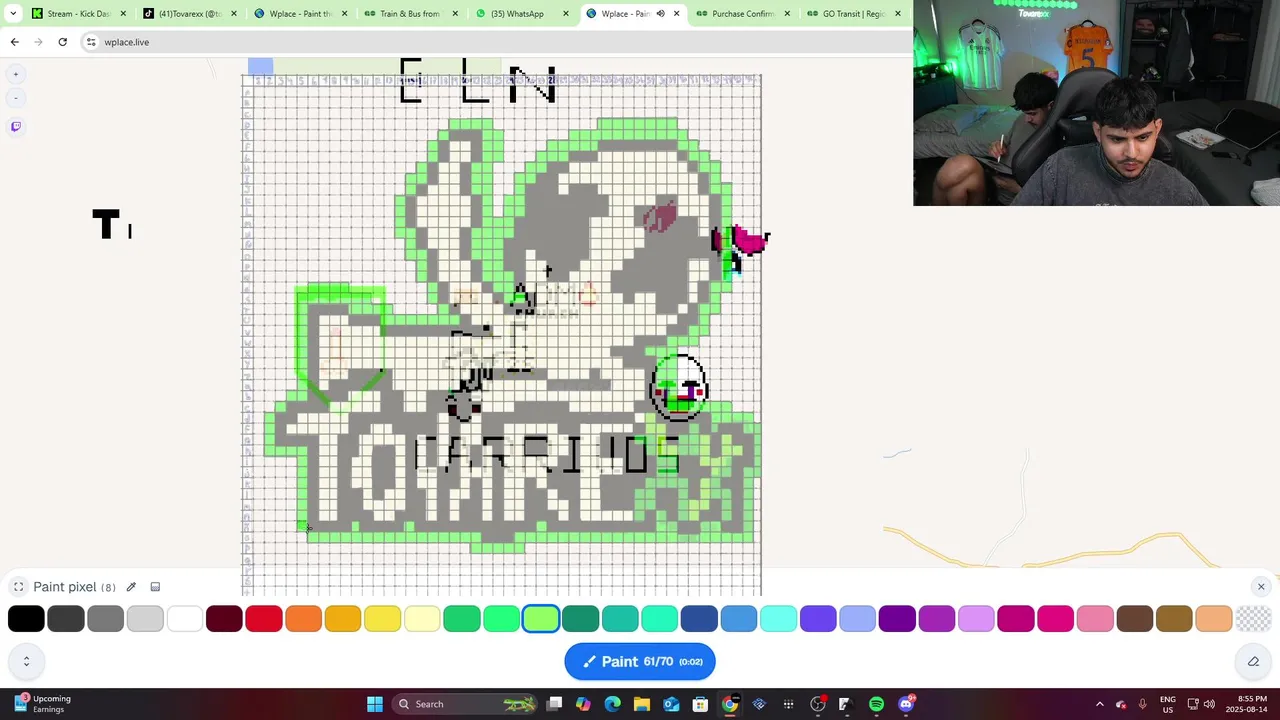This screenshot has height=720, width=1280.
Task: Select the bright red color swatch
Action: [264, 619]
